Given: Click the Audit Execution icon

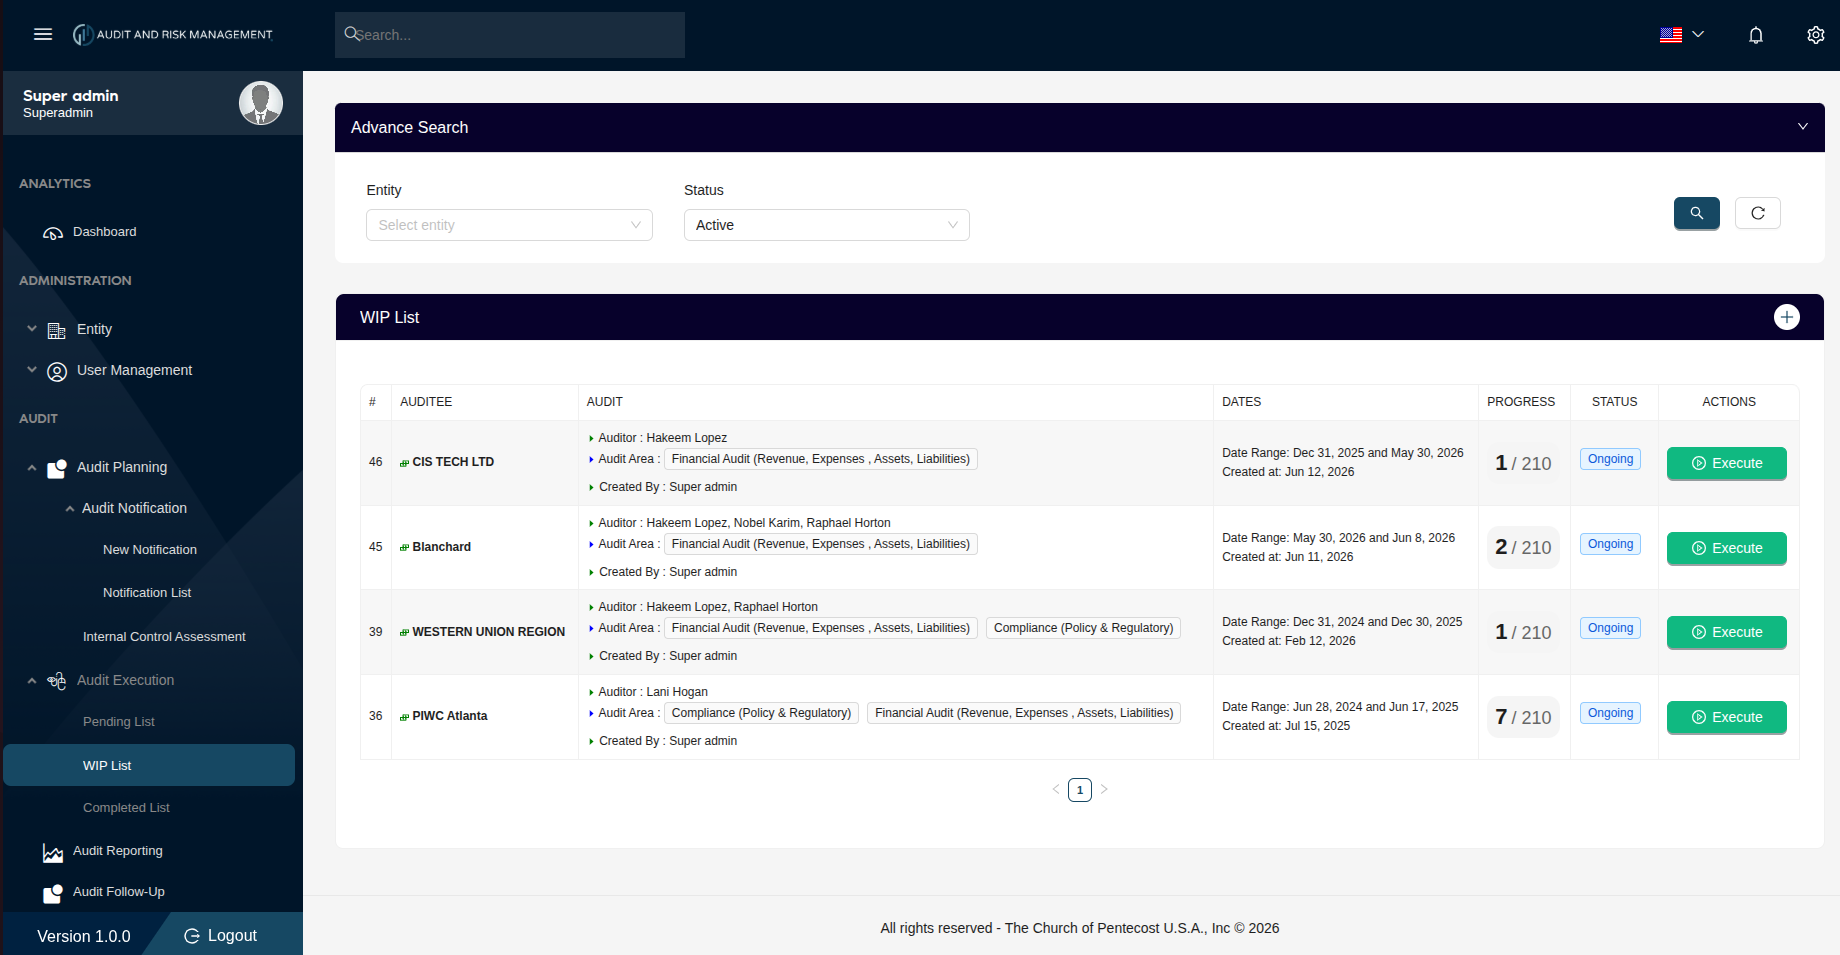Looking at the screenshot, I should pyautogui.click(x=57, y=681).
